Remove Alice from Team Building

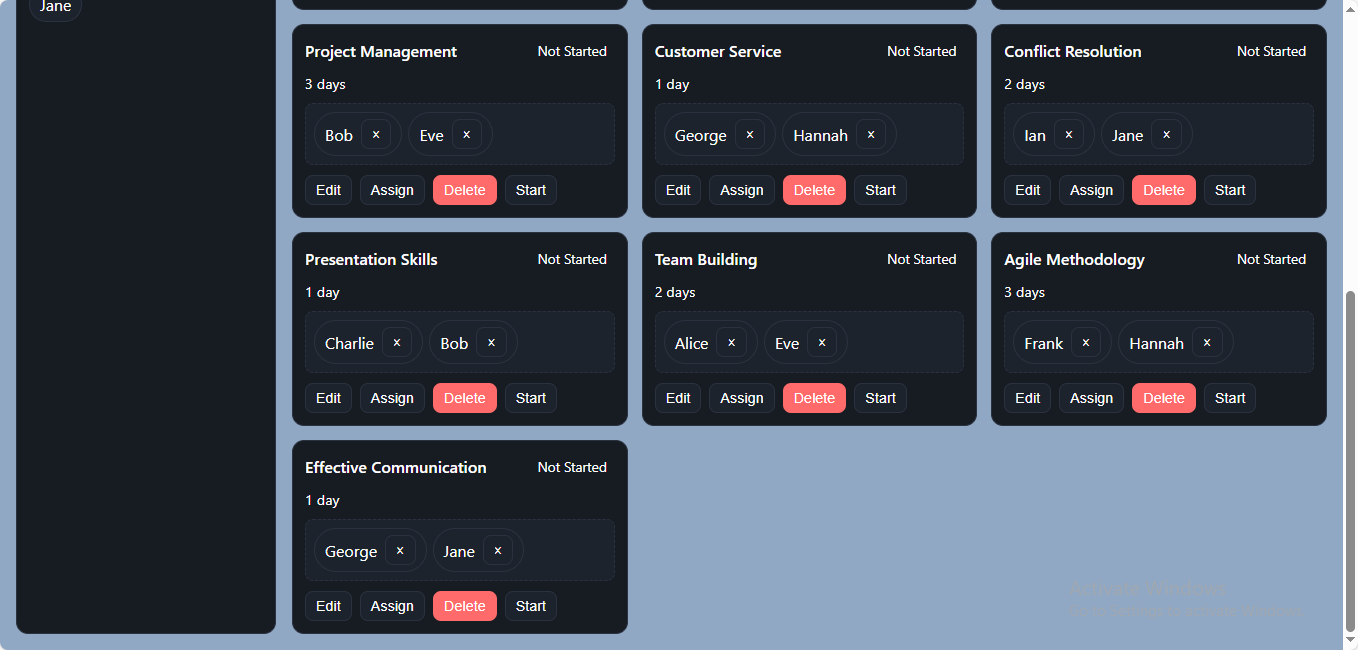click(731, 343)
